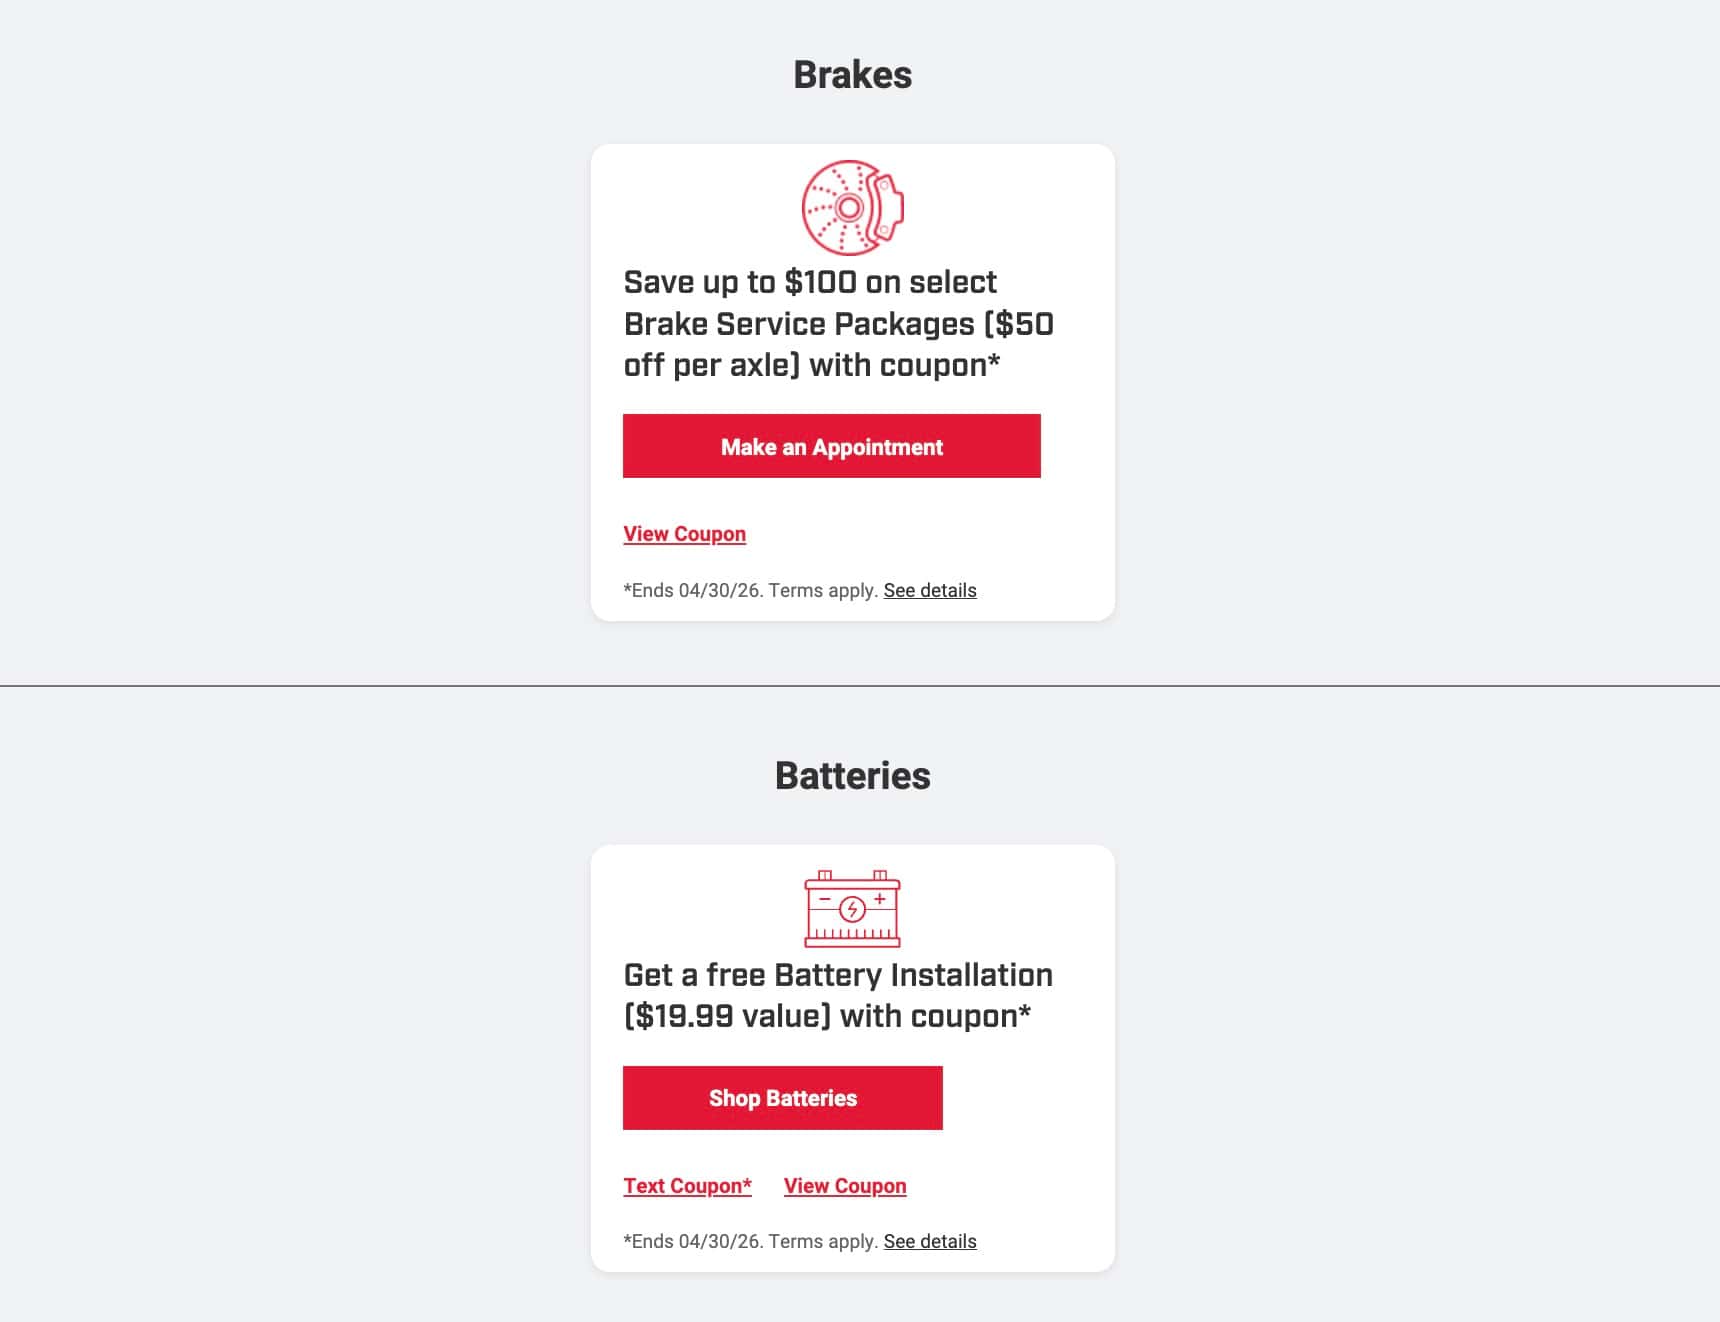Click the 'Get a free Battery Installation' line
Viewport: 1720px width, 1322px height.
pyautogui.click(x=838, y=975)
